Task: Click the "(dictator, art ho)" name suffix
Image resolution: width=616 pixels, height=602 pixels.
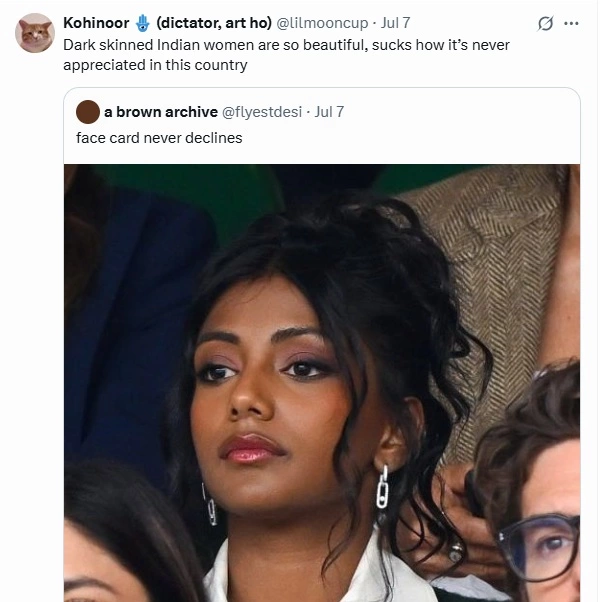Action: point(214,23)
